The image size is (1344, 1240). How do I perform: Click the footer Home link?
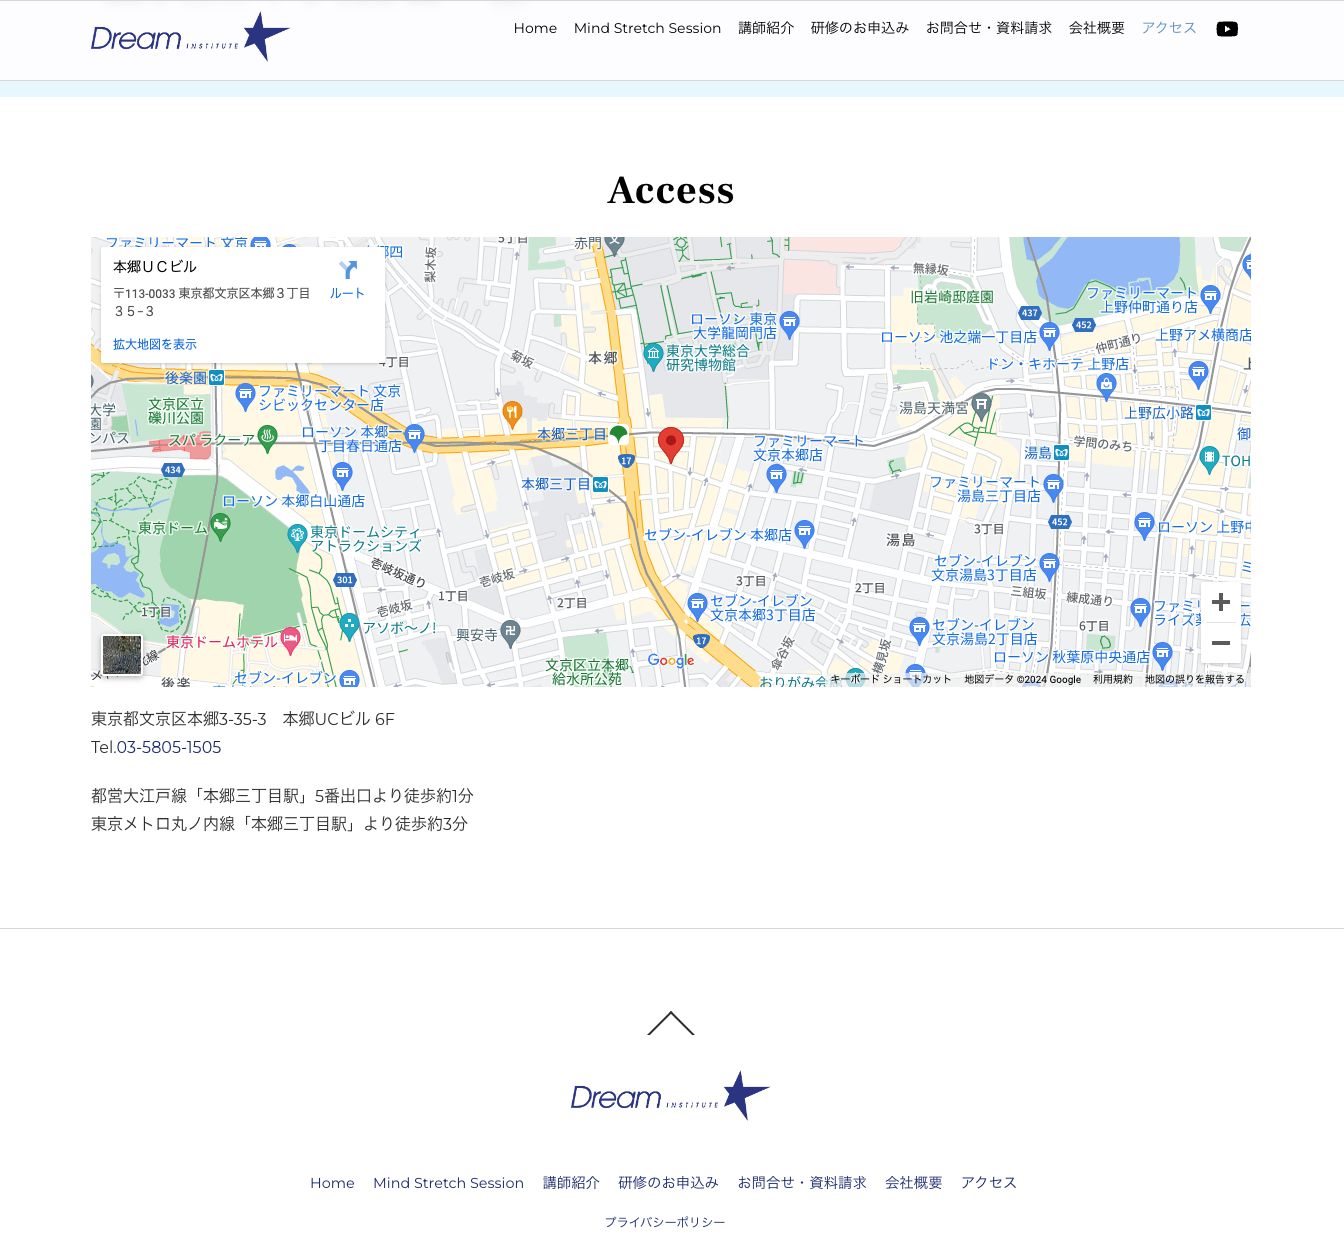coord(332,1183)
